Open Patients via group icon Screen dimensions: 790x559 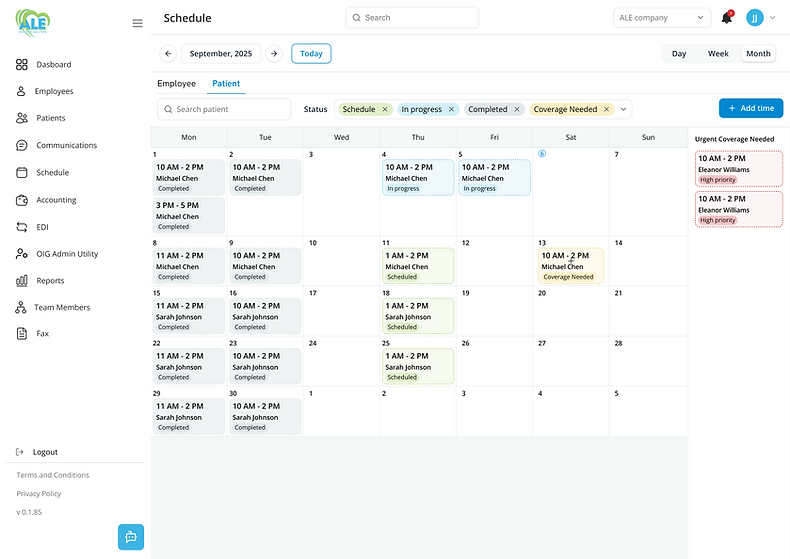tap(22, 118)
